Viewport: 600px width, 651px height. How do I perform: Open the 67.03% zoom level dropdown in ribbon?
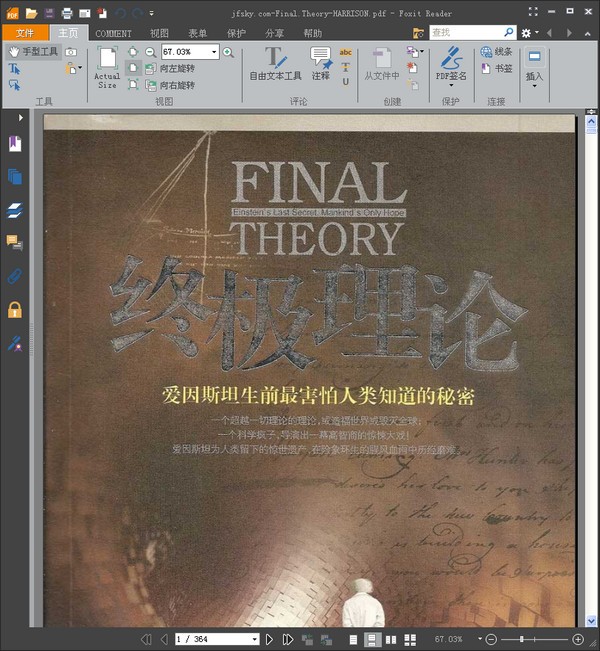[214, 52]
